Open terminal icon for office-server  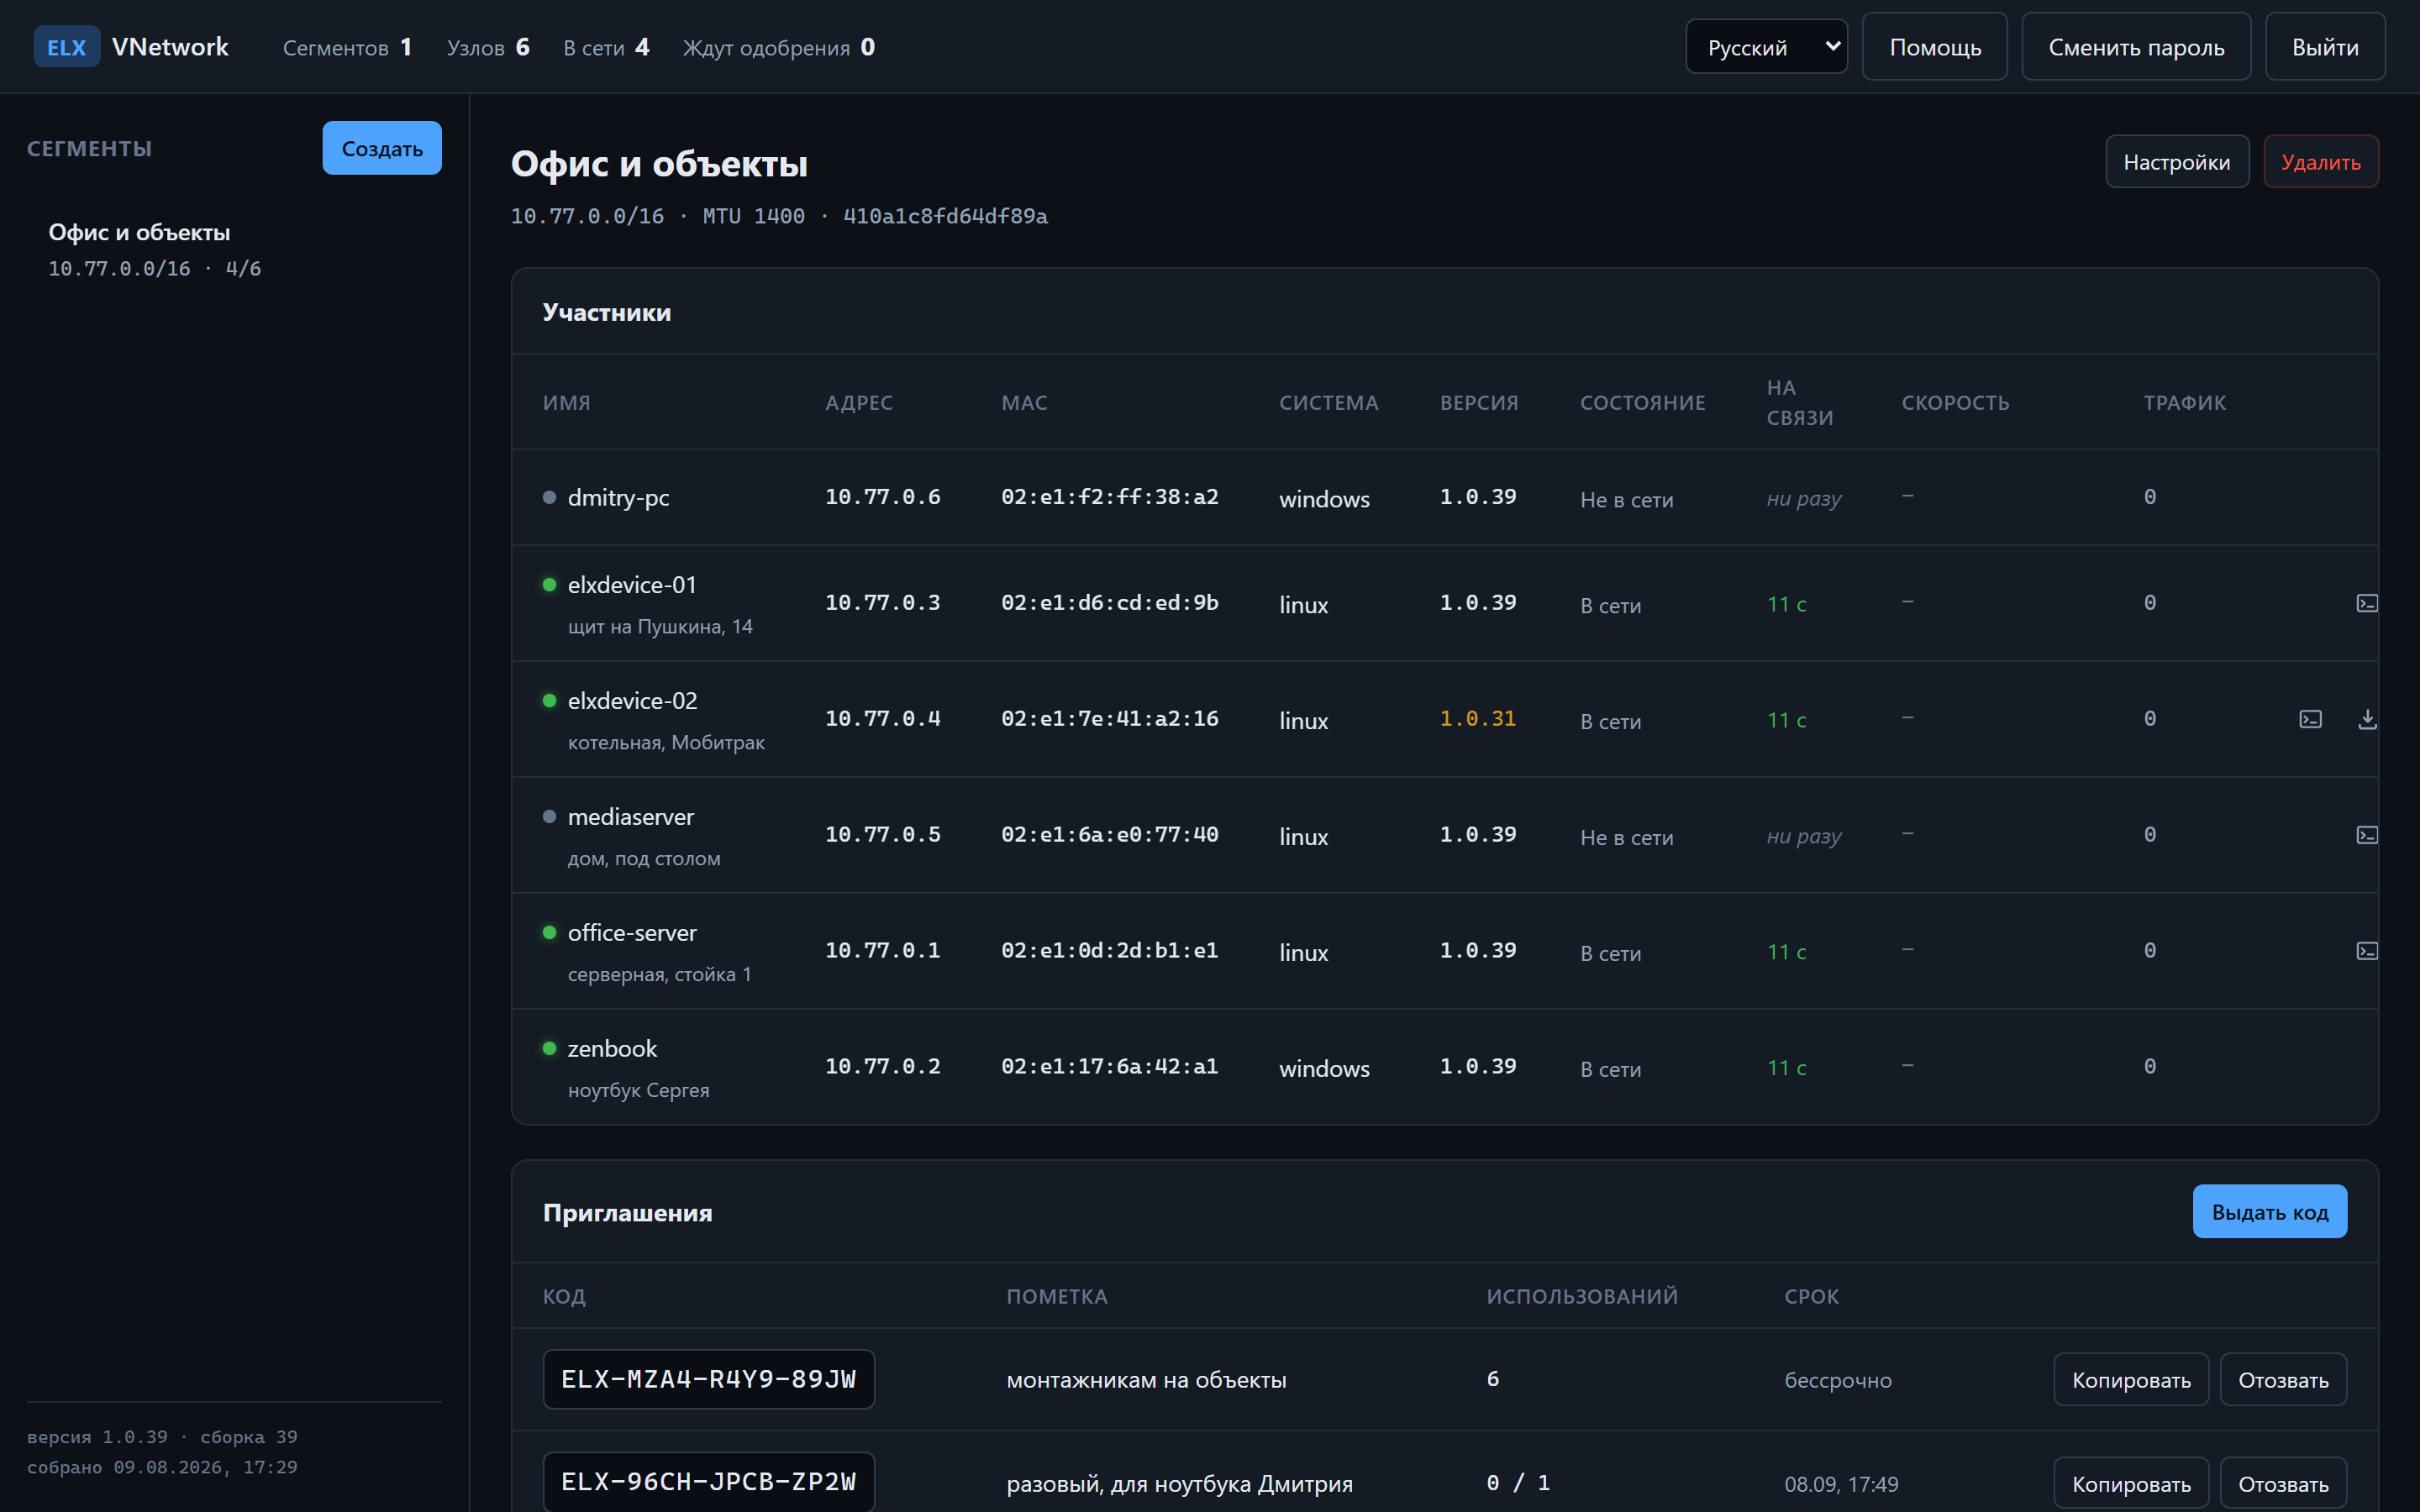tap(2366, 951)
